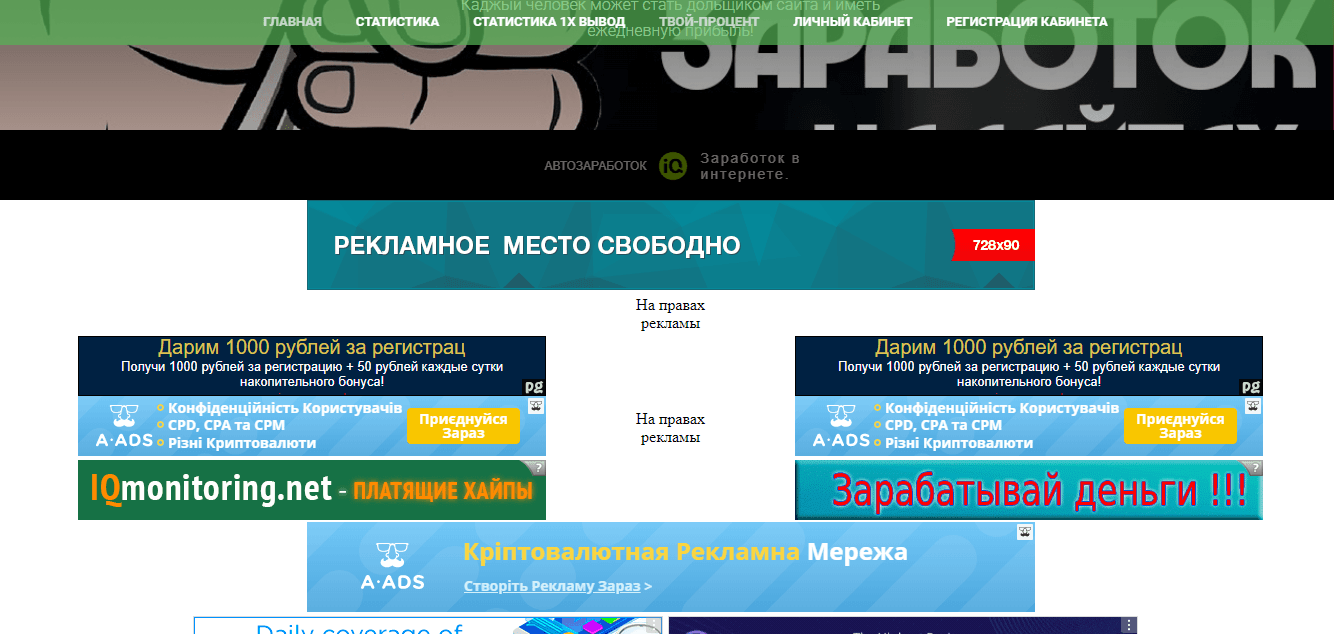Go to СТАТИСТИКА page
Image resolution: width=1334 pixels, height=634 pixels.
tap(397, 22)
